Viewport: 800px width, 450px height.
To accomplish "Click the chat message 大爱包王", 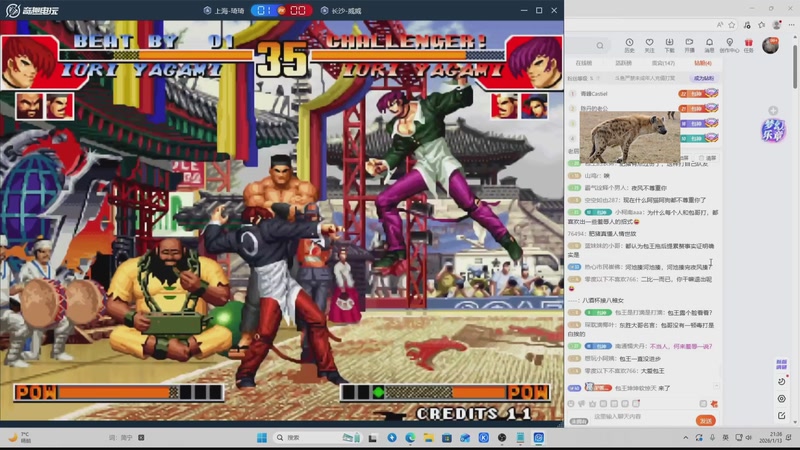I will tap(652, 371).
